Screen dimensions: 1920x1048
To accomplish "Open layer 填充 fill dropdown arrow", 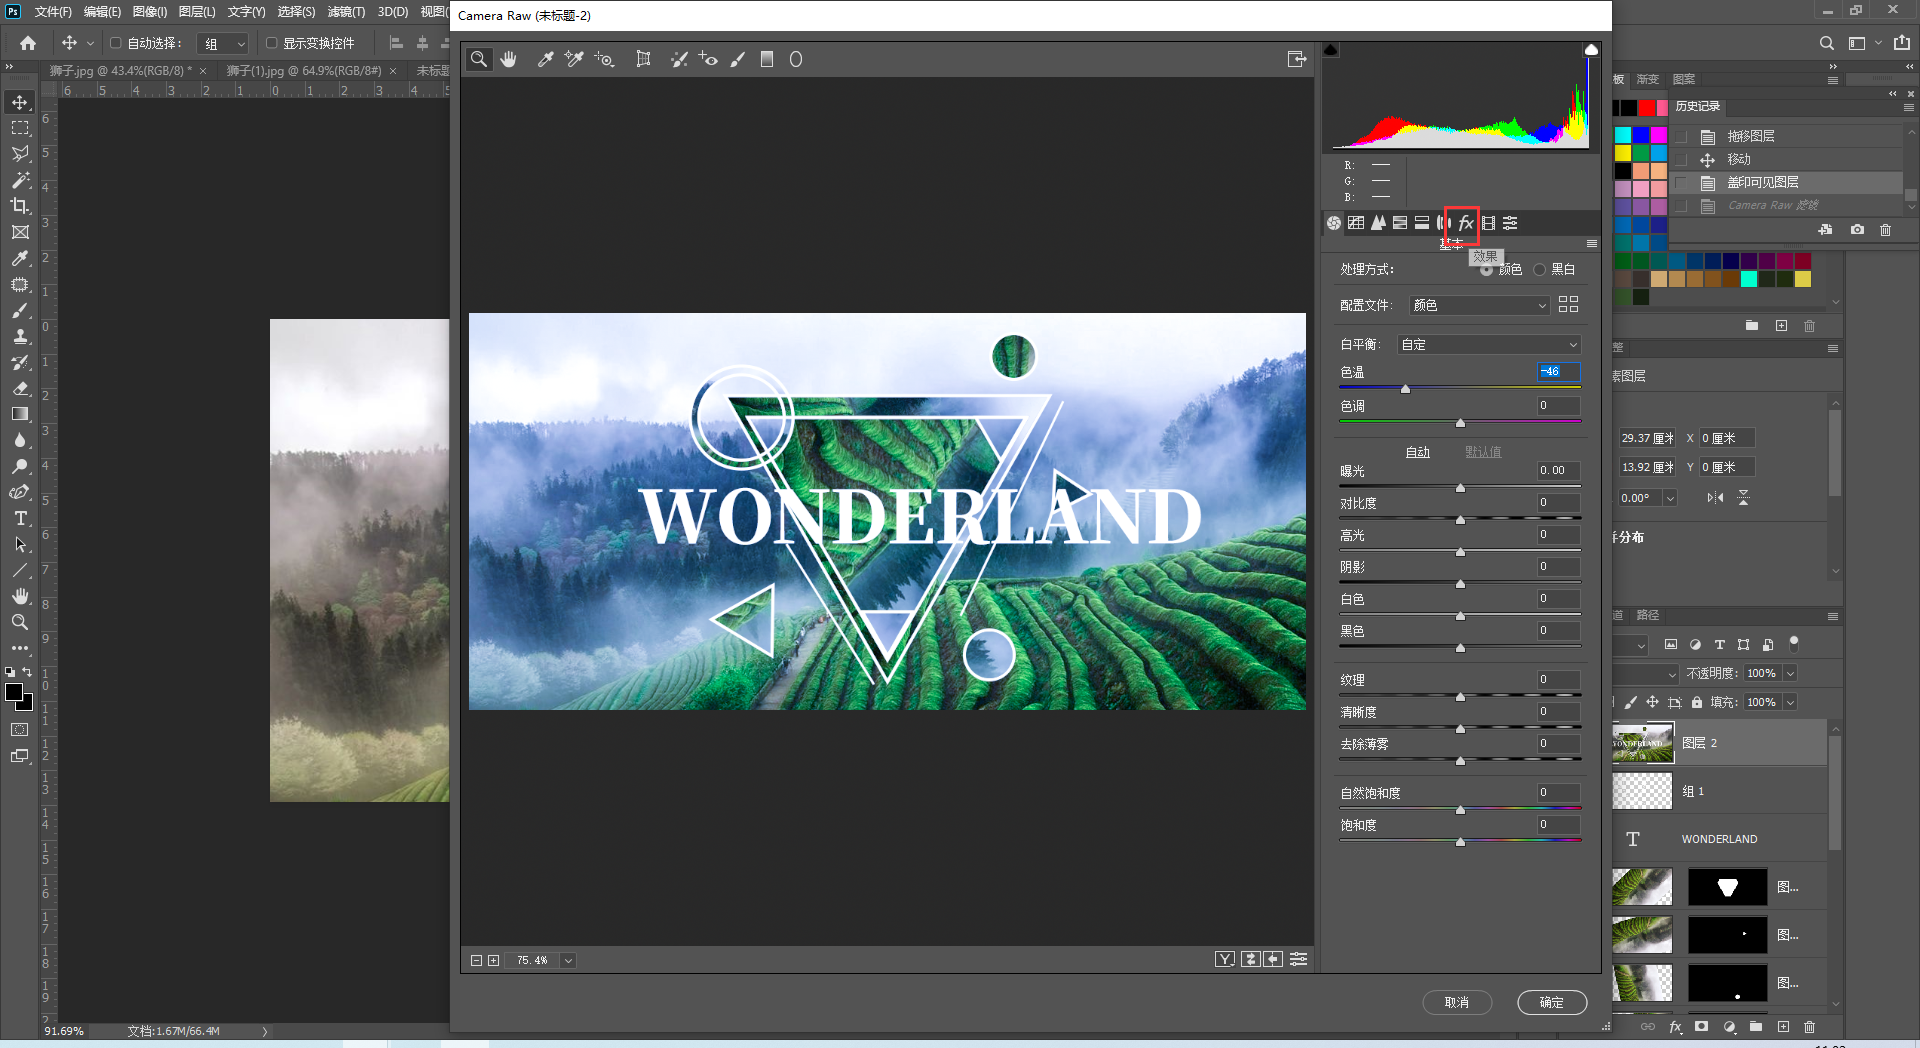I will 1790,702.
